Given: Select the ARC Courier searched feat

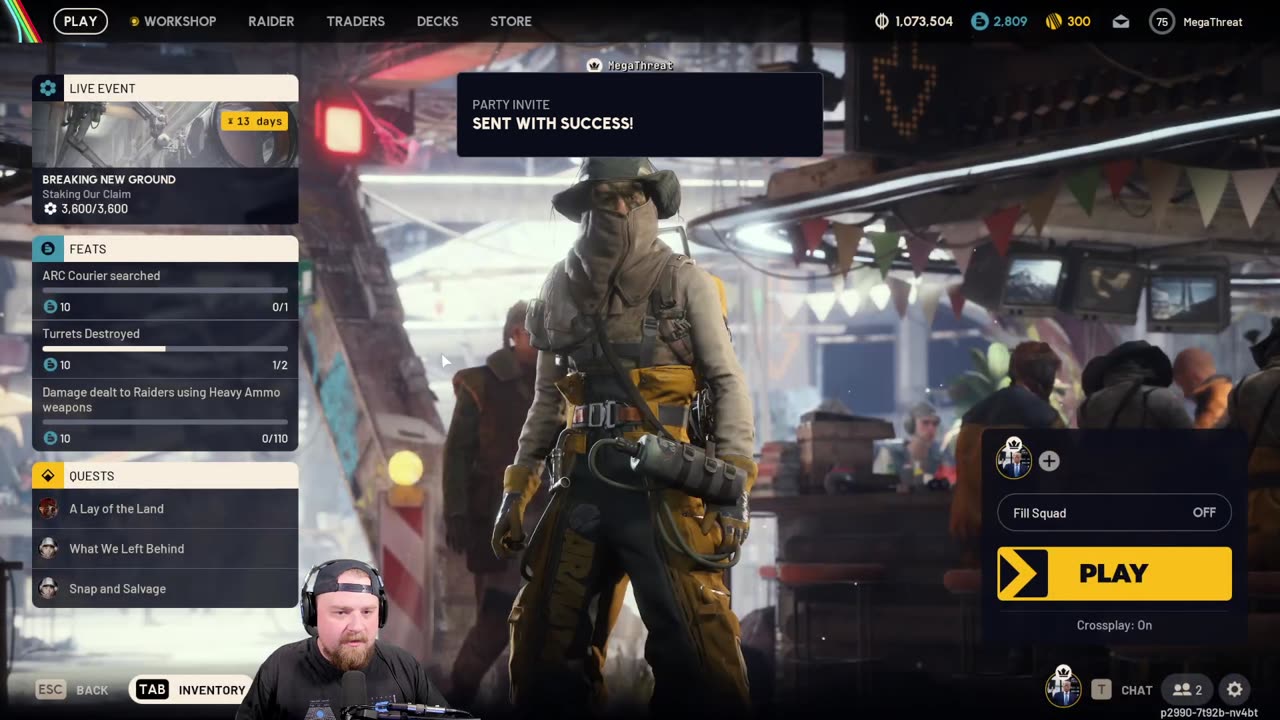Looking at the screenshot, I should [165, 291].
